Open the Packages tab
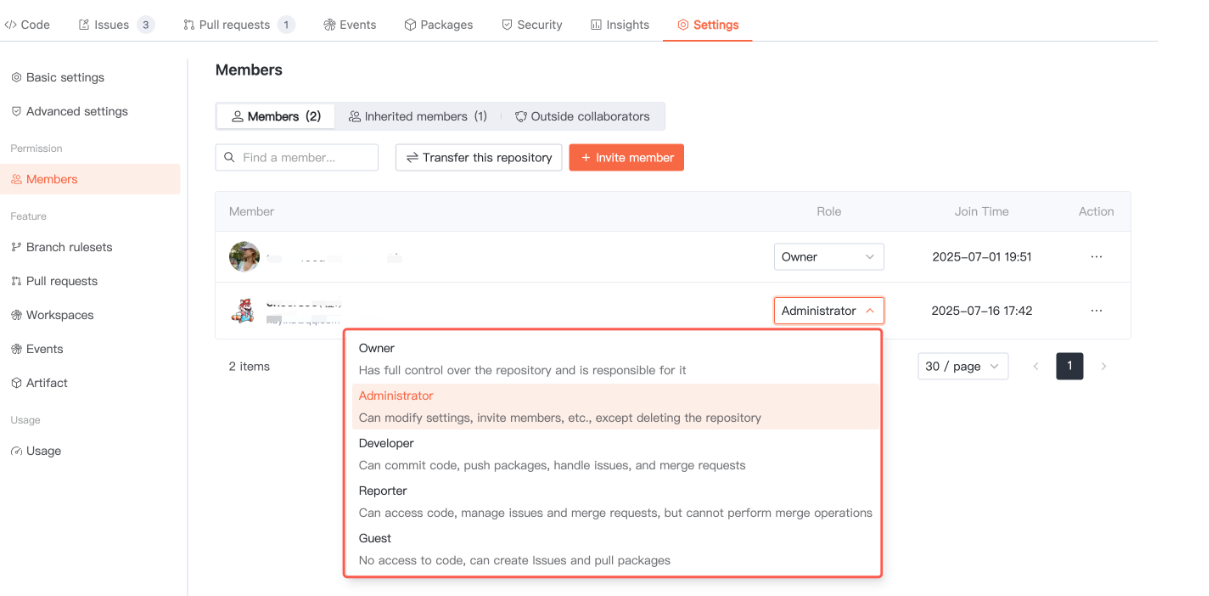 coord(439,25)
